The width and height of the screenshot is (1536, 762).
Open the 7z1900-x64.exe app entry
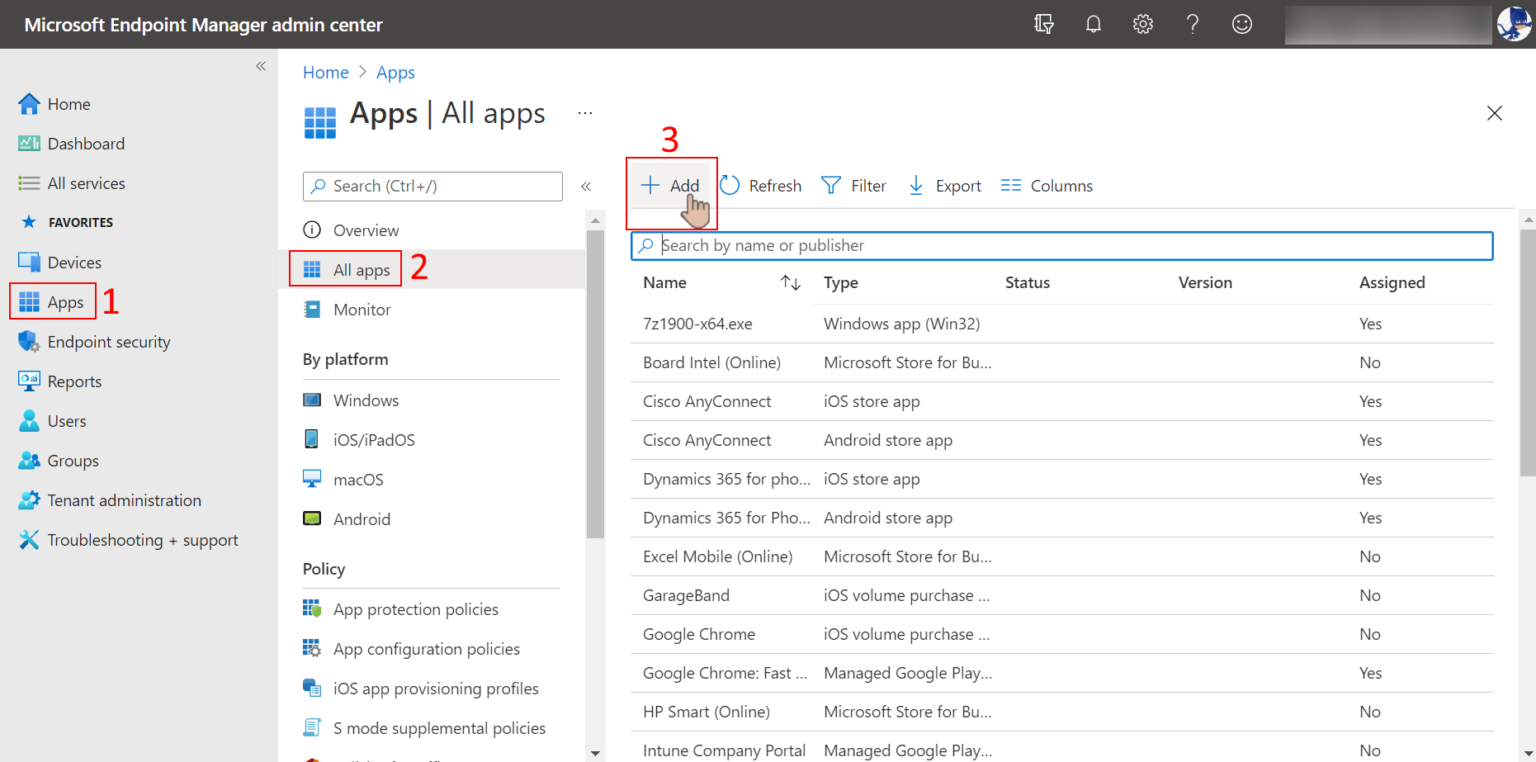click(x=697, y=324)
